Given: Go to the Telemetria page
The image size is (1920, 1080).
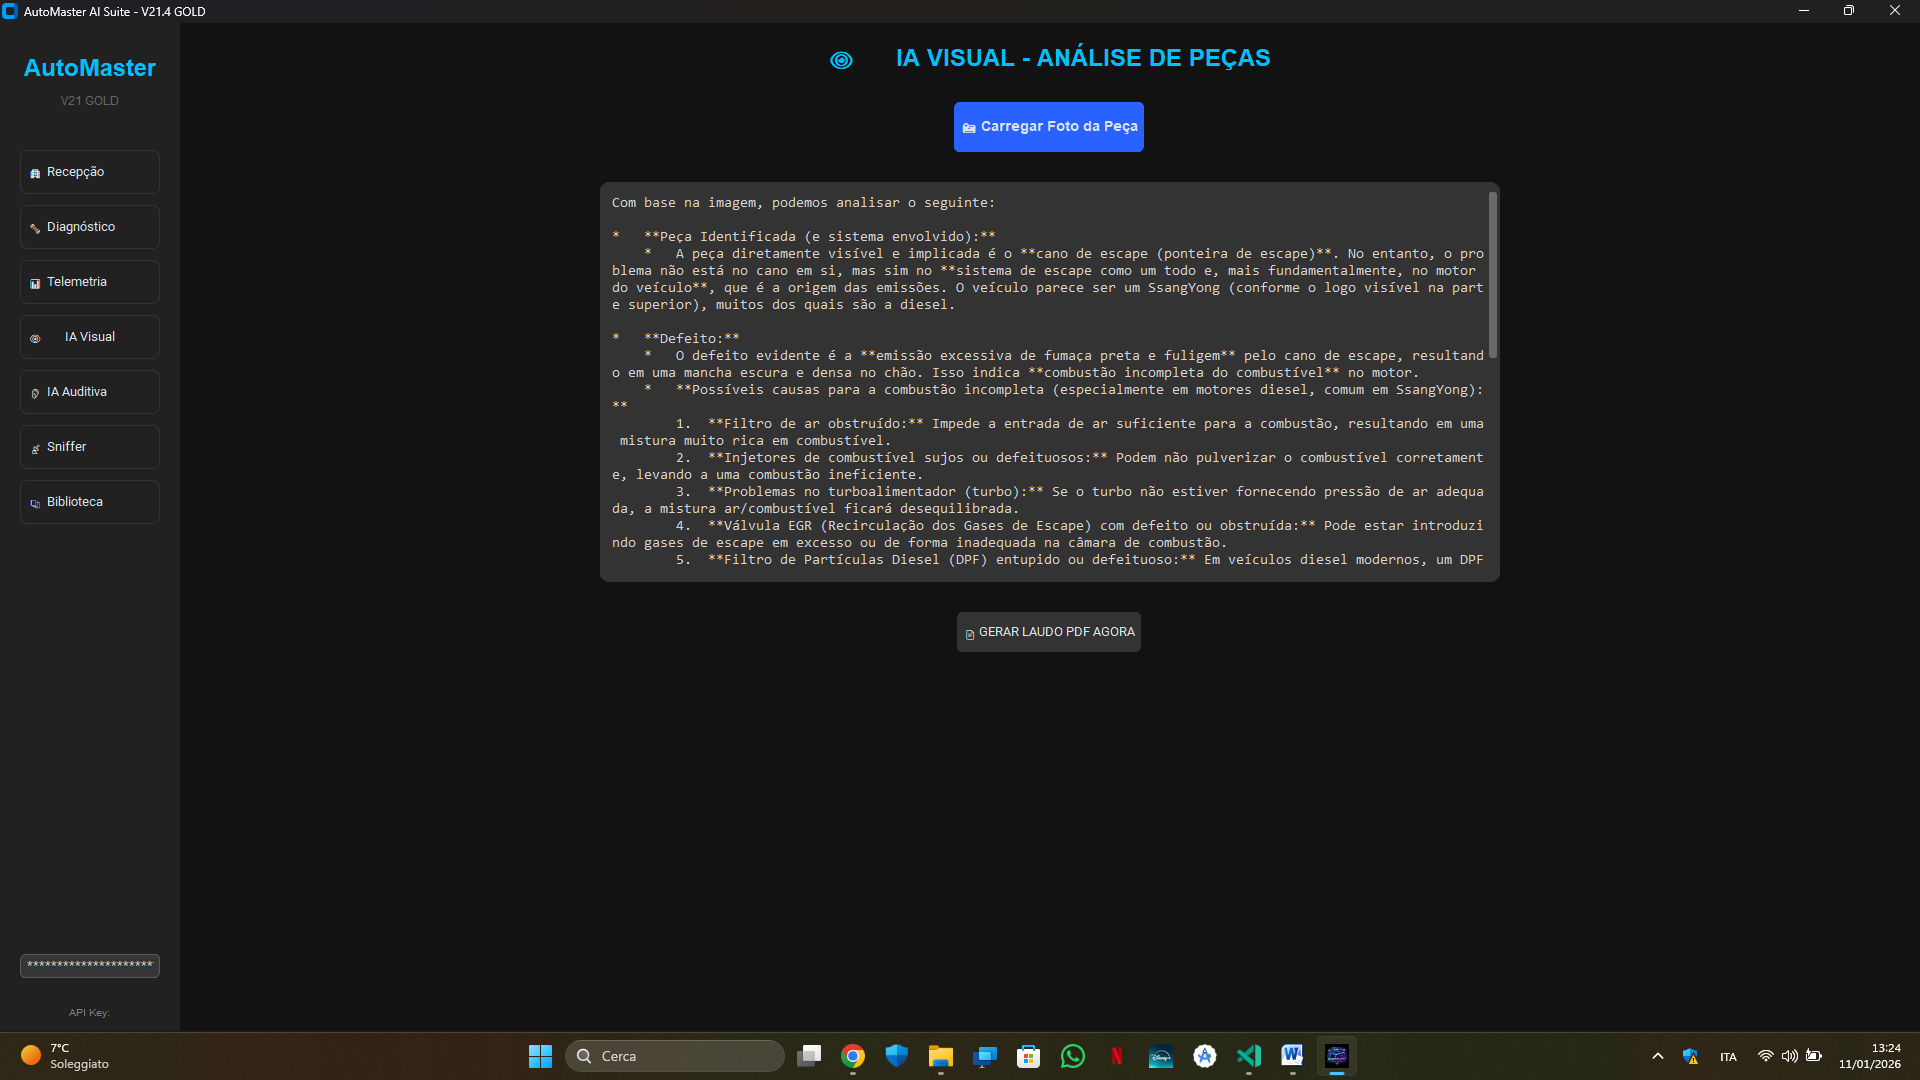Looking at the screenshot, I should coord(90,282).
